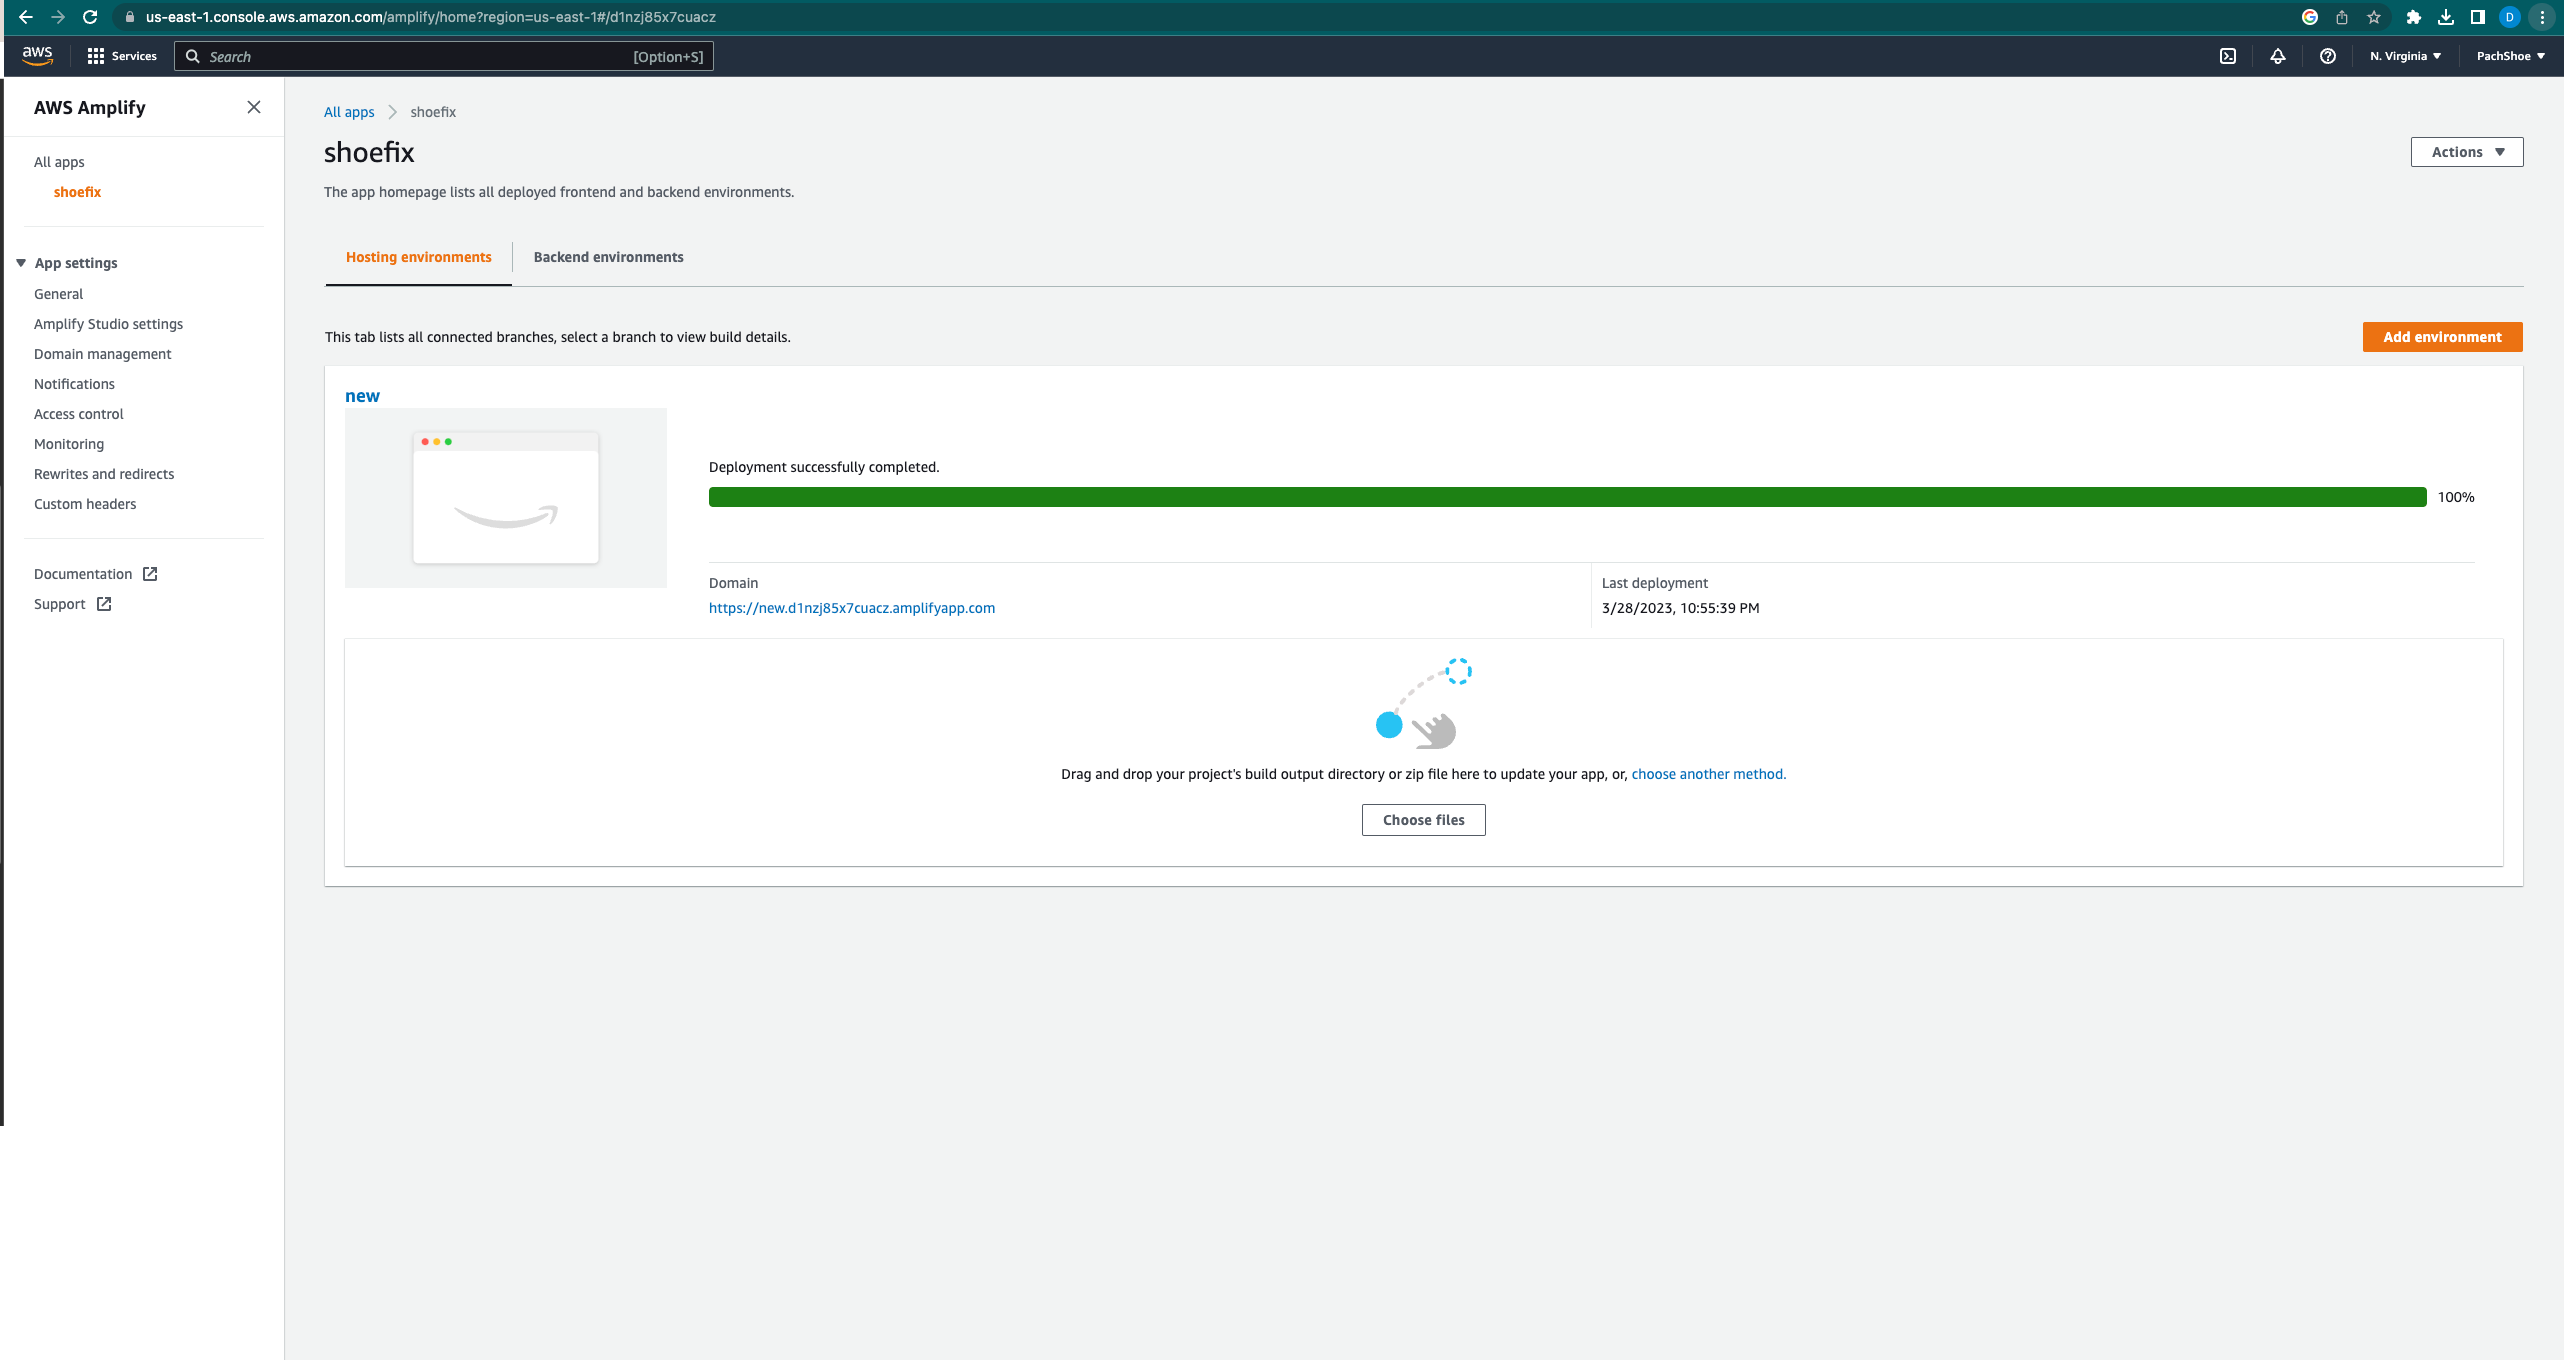The image size is (2564, 1360).
Task: Click the new environment preview thumbnail
Action: [x=505, y=497]
